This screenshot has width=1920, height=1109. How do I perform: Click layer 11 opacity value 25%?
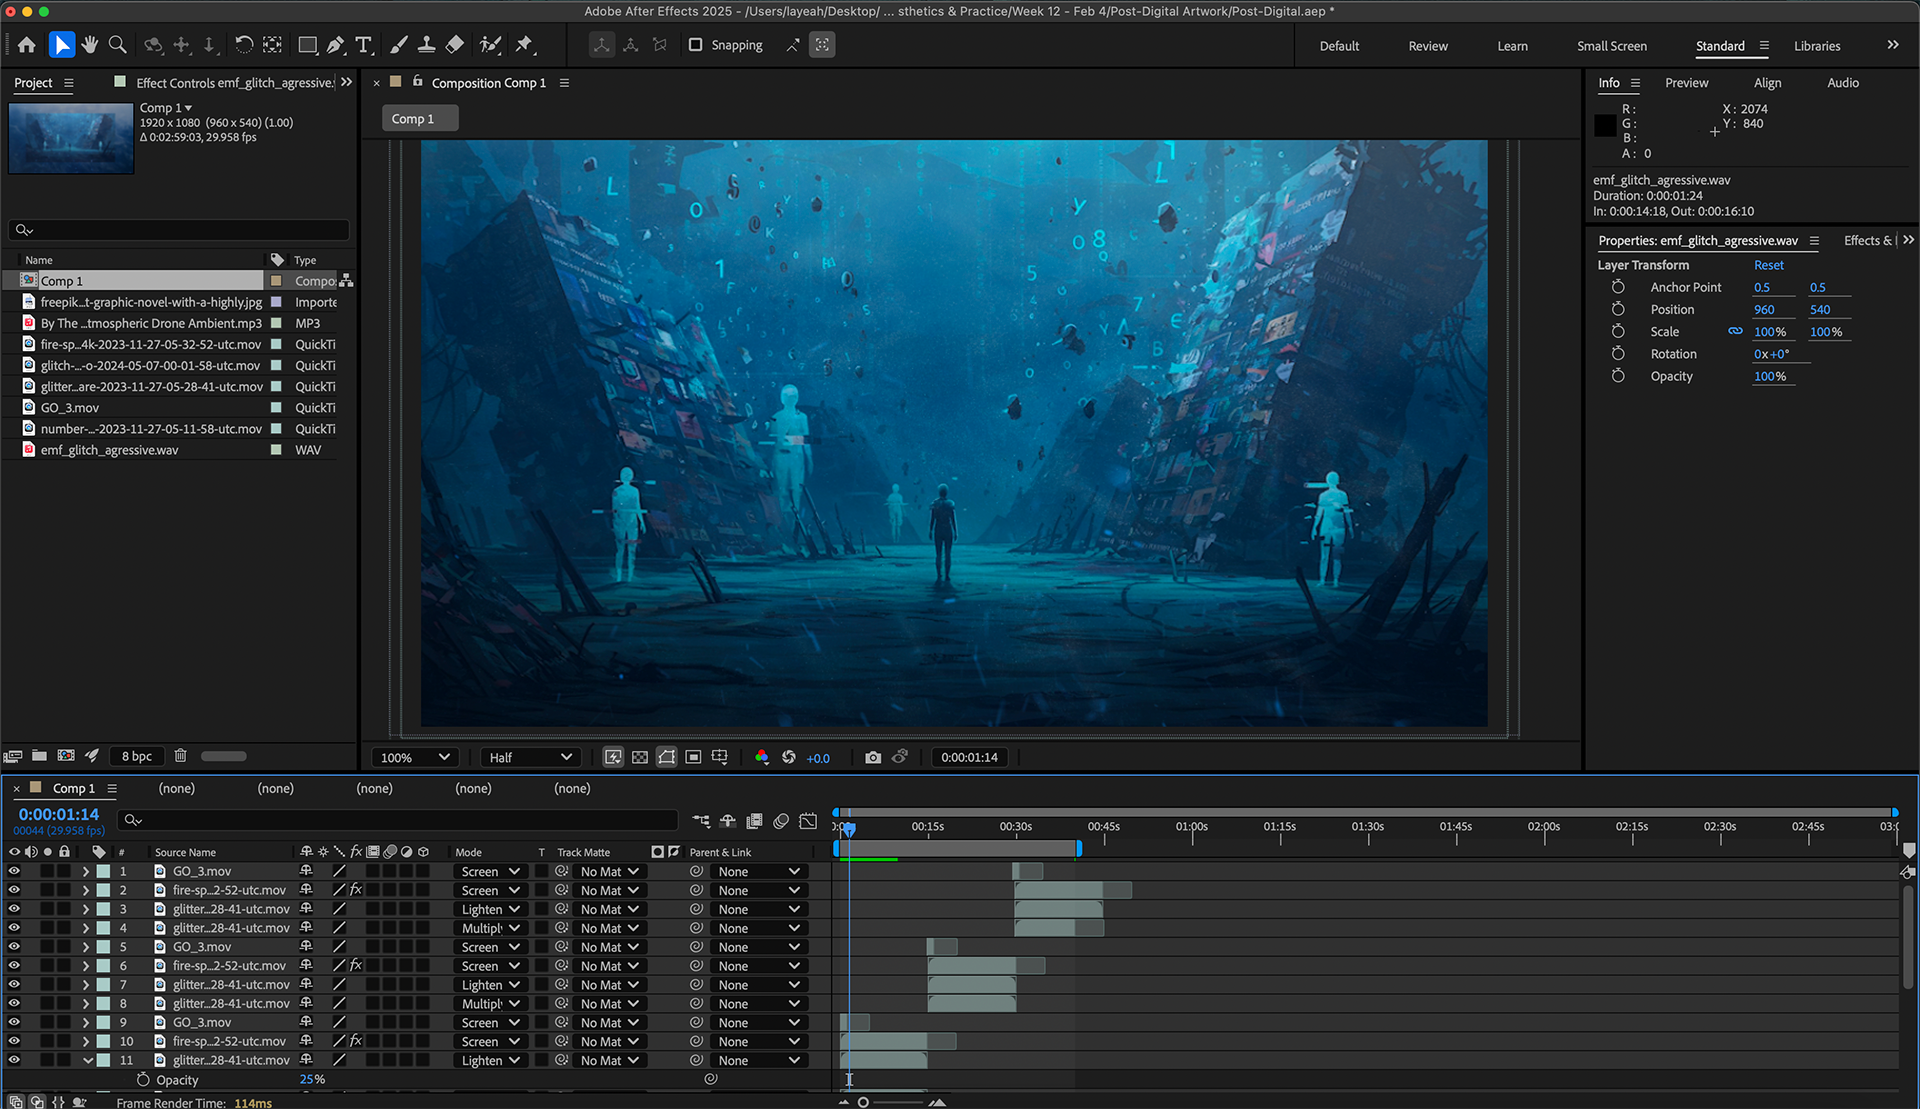click(x=312, y=1080)
